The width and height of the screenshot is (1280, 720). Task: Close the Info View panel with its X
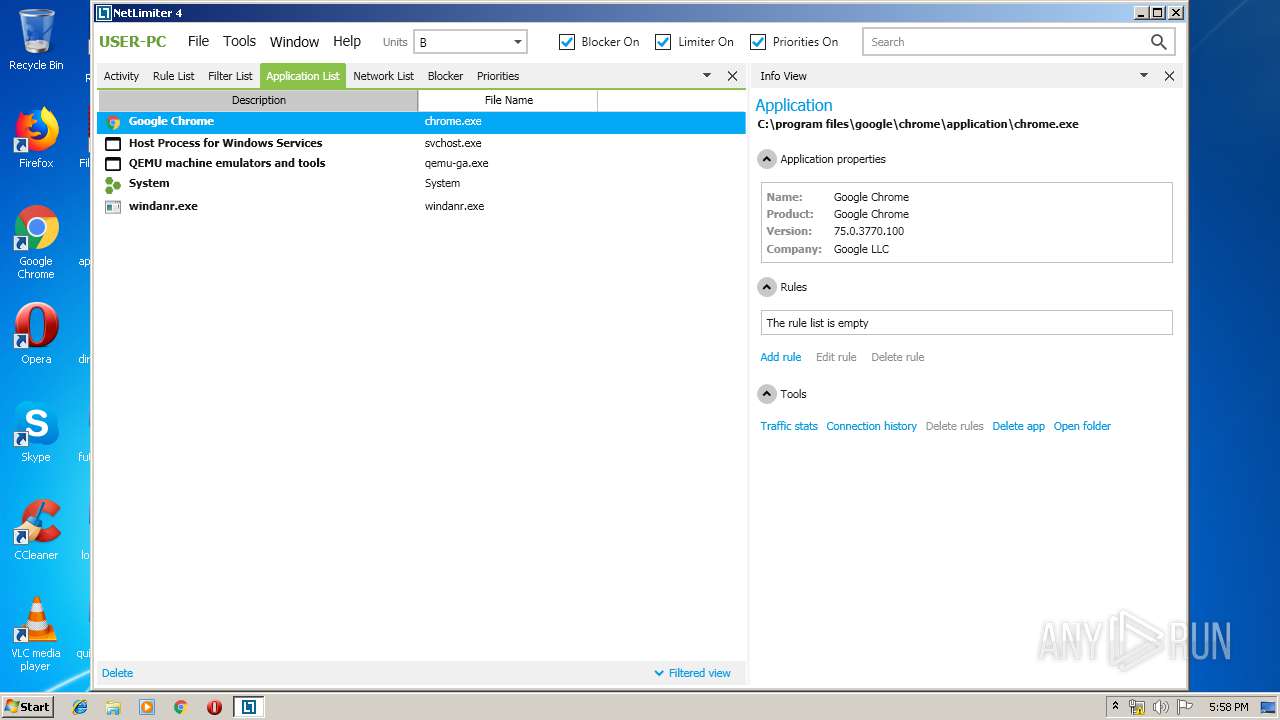[x=1169, y=76]
